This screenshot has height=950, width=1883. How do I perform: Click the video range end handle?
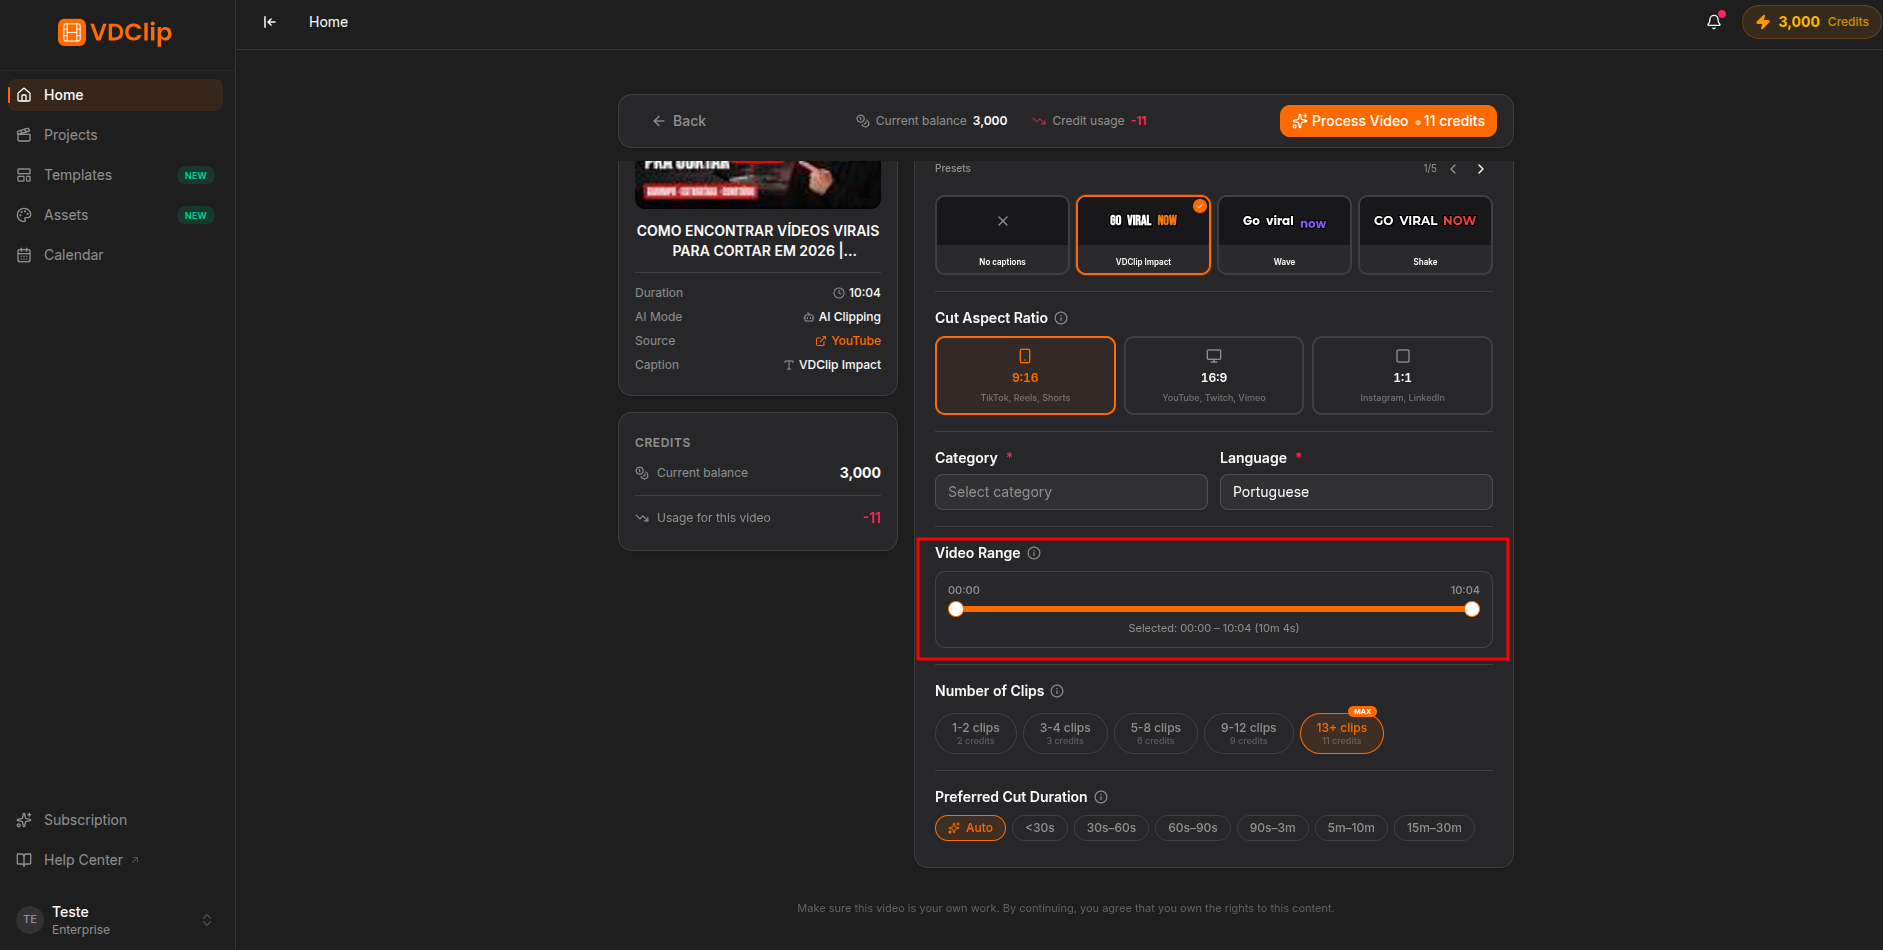[1472, 609]
